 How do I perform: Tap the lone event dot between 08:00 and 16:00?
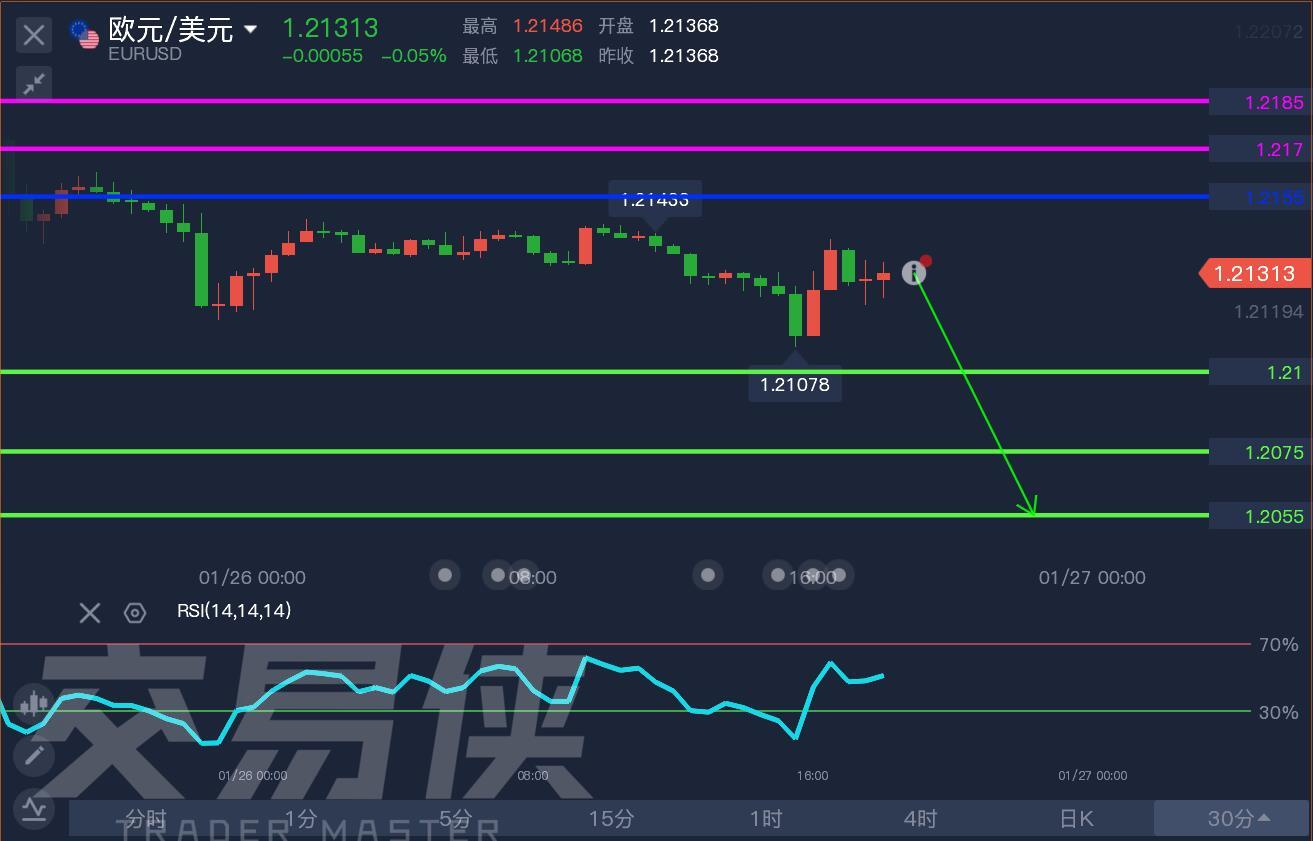708,574
